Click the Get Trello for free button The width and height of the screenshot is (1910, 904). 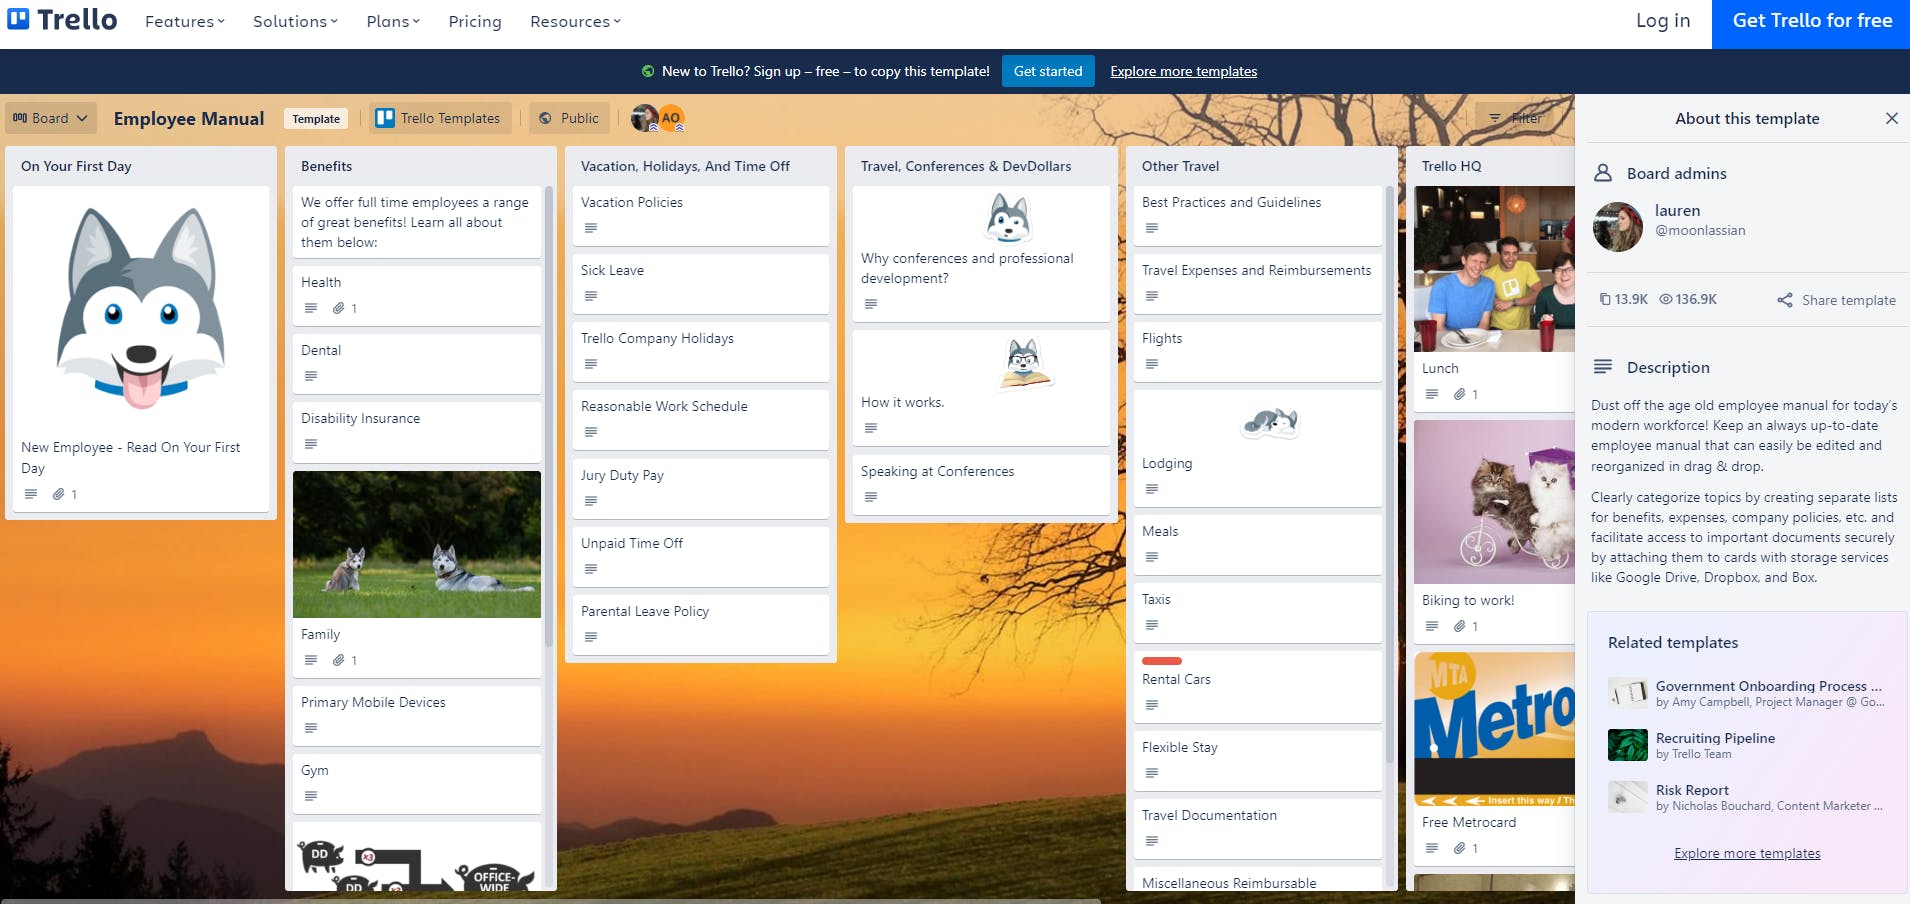pos(1811,24)
